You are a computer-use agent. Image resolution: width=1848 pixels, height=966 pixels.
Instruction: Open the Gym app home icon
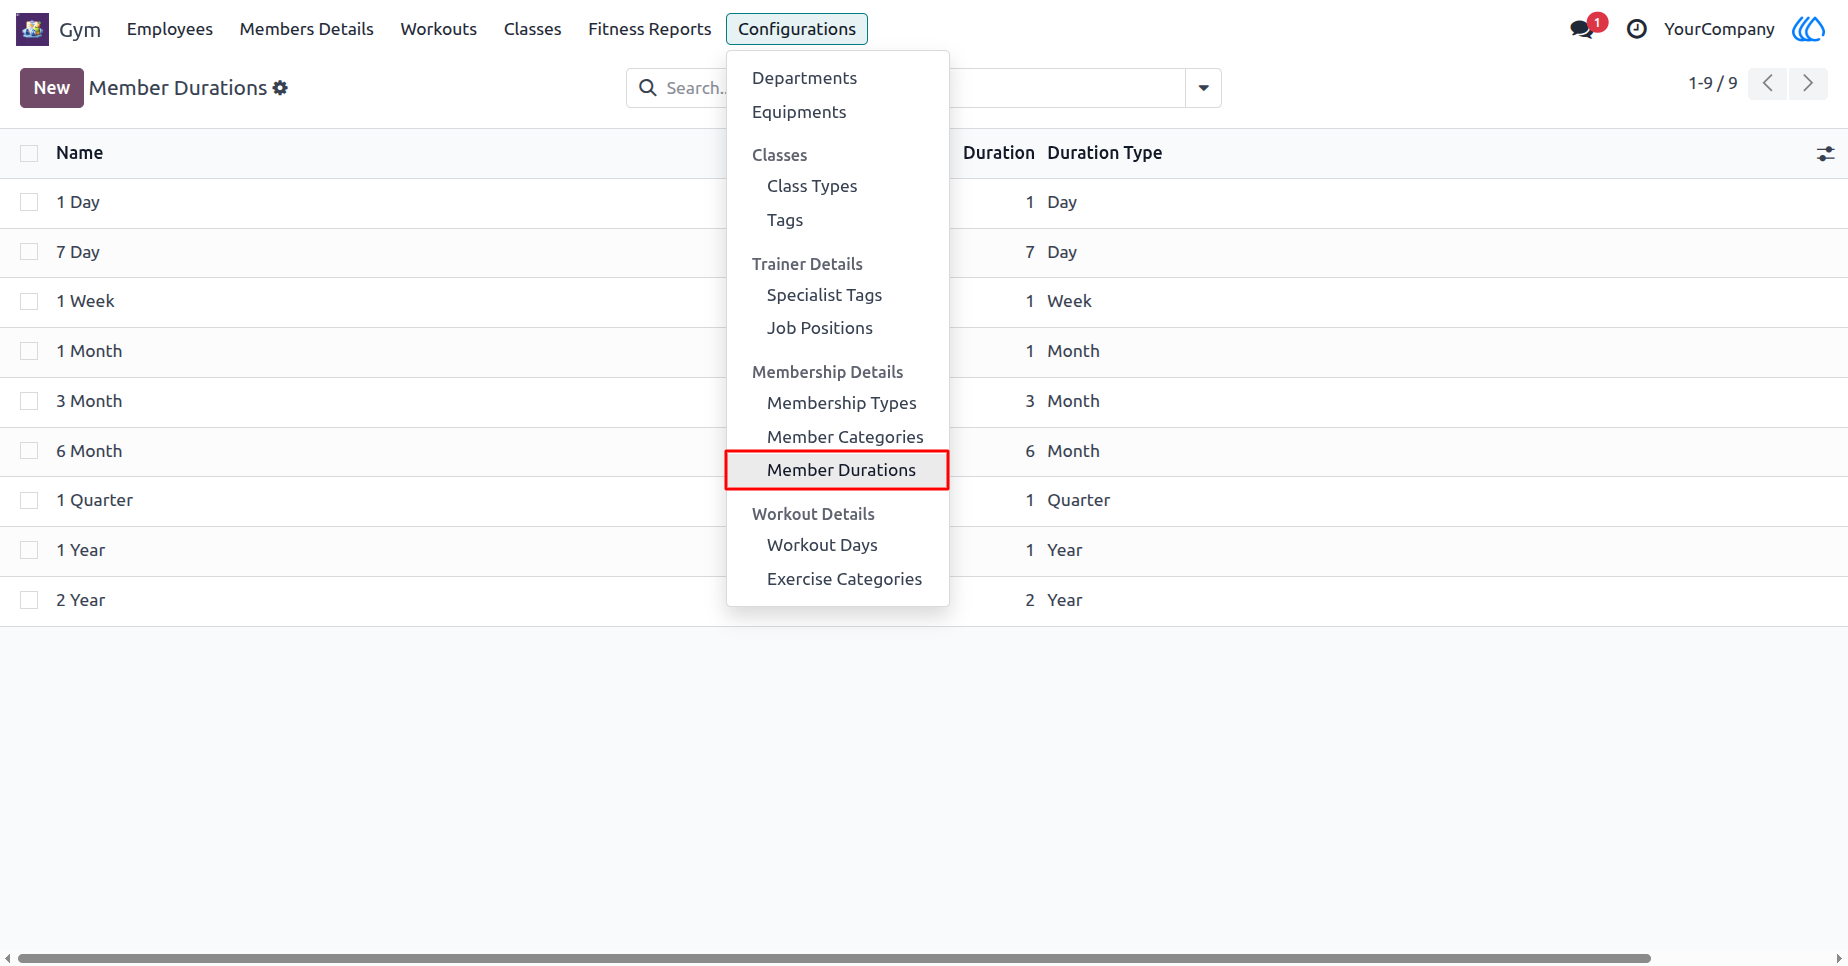click(32, 29)
